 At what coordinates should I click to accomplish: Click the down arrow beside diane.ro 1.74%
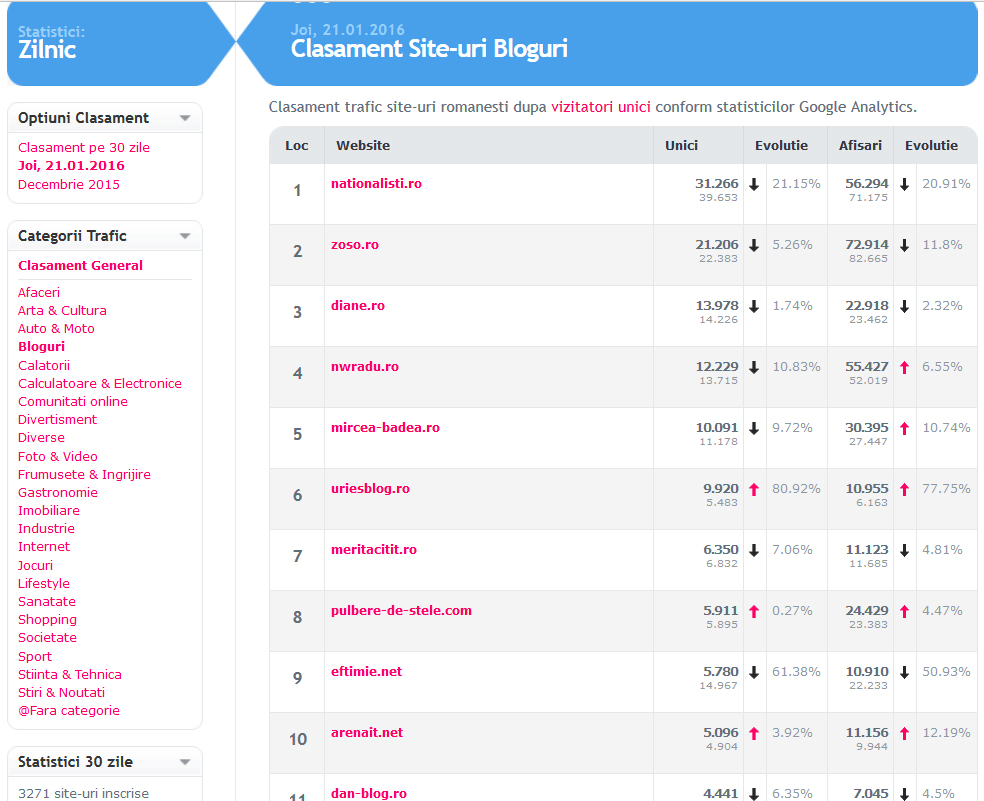754,306
